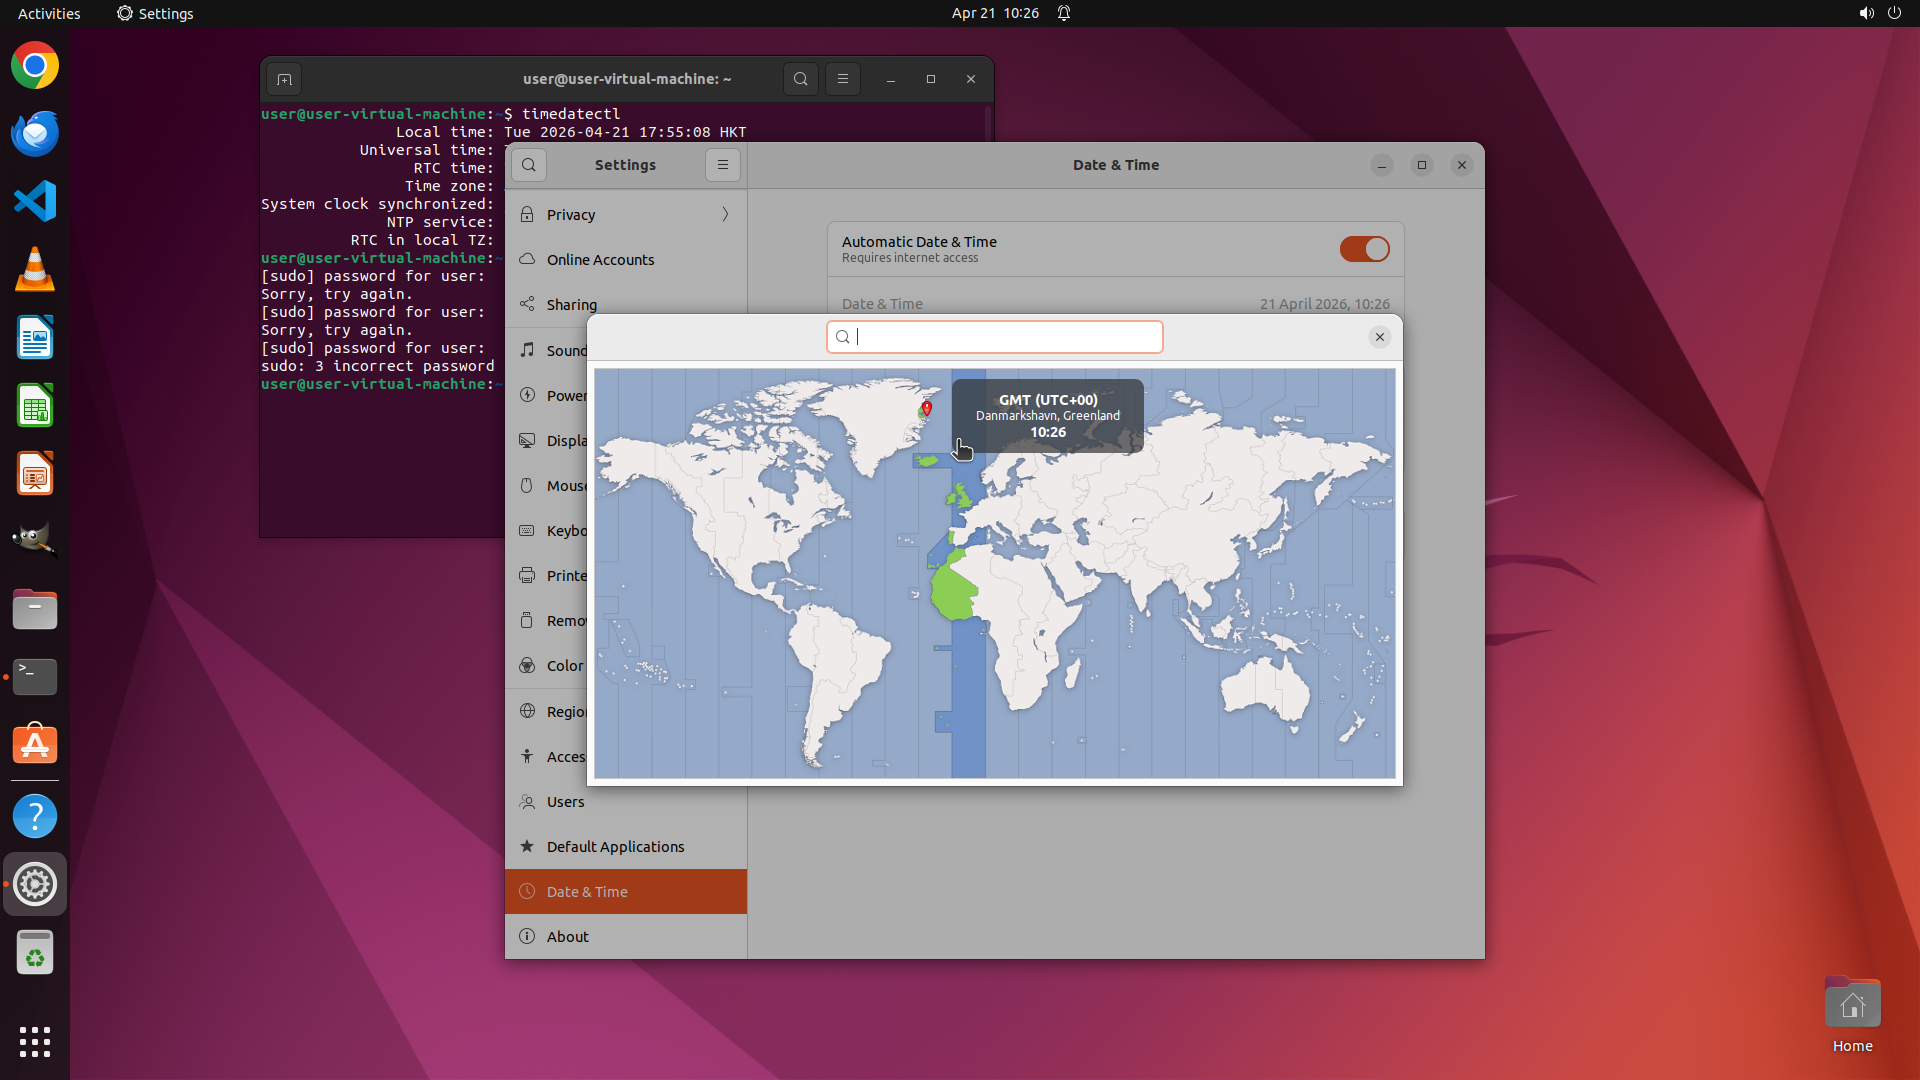
Task: Open the terminal hamburger menu
Action: pyautogui.click(x=843, y=79)
